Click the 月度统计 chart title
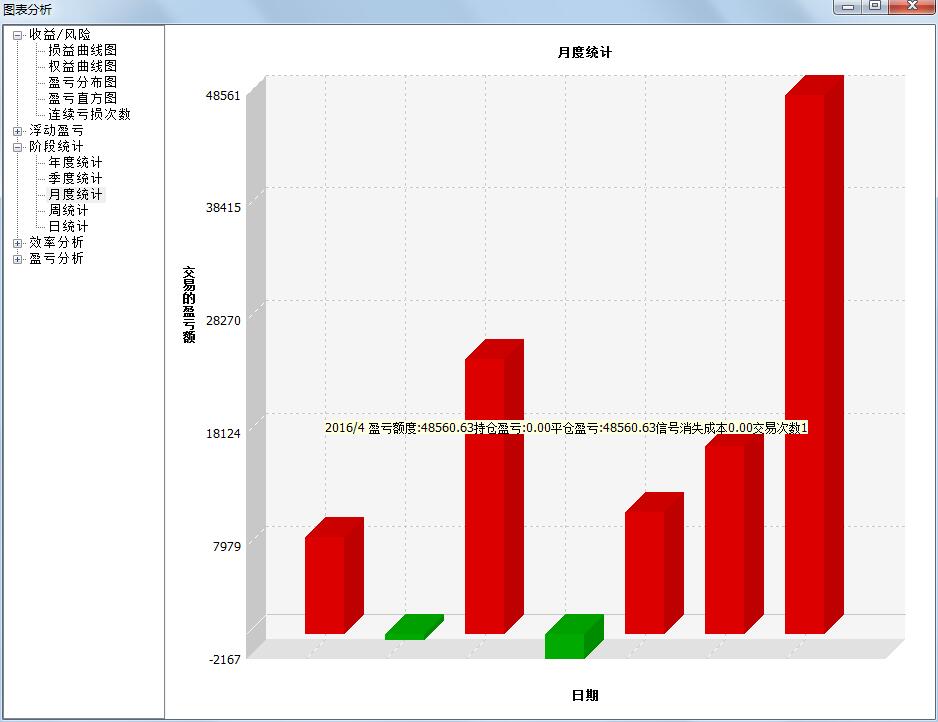The height and width of the screenshot is (722, 938). point(584,53)
